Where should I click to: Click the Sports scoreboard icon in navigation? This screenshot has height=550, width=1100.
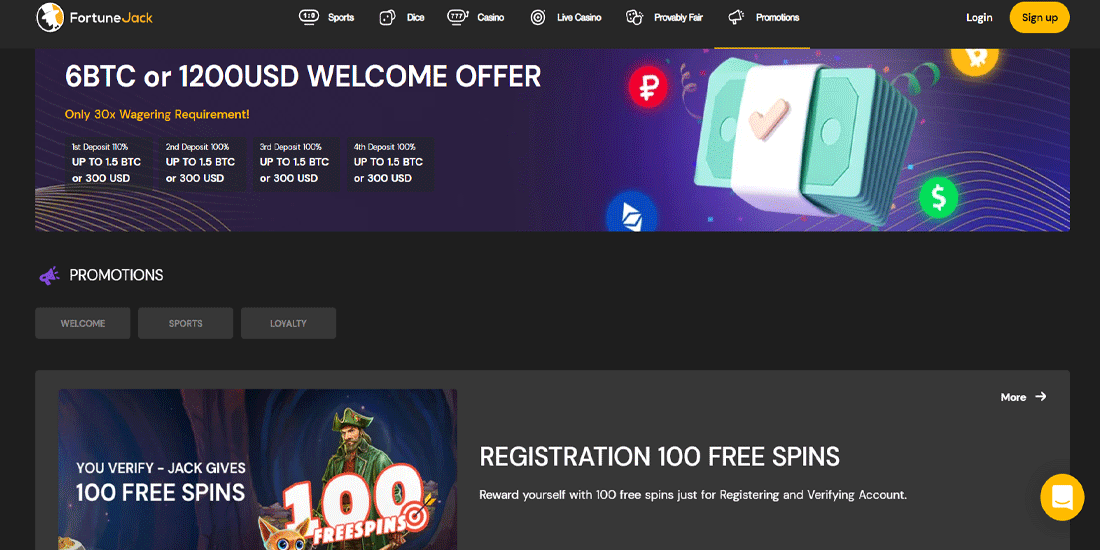point(309,17)
